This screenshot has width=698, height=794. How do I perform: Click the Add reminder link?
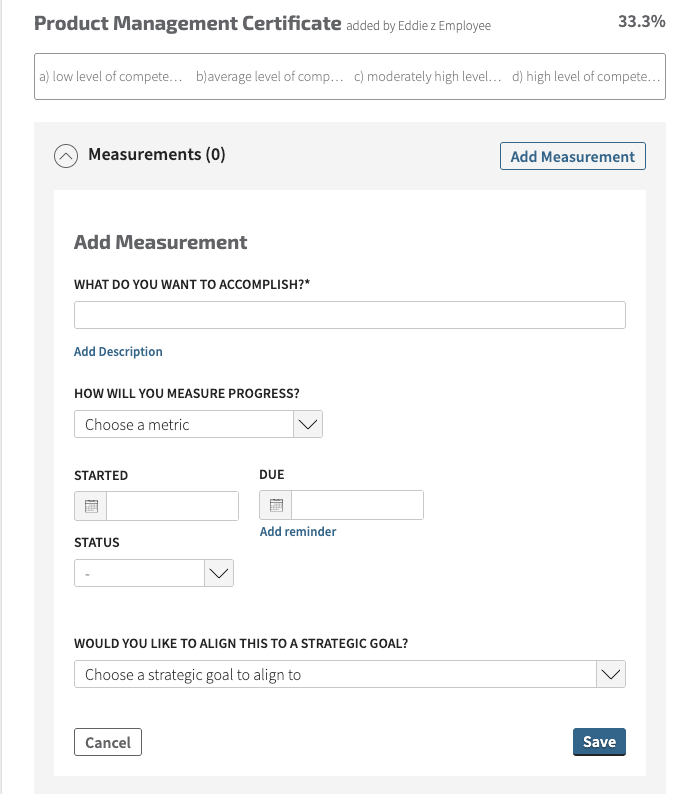point(298,532)
